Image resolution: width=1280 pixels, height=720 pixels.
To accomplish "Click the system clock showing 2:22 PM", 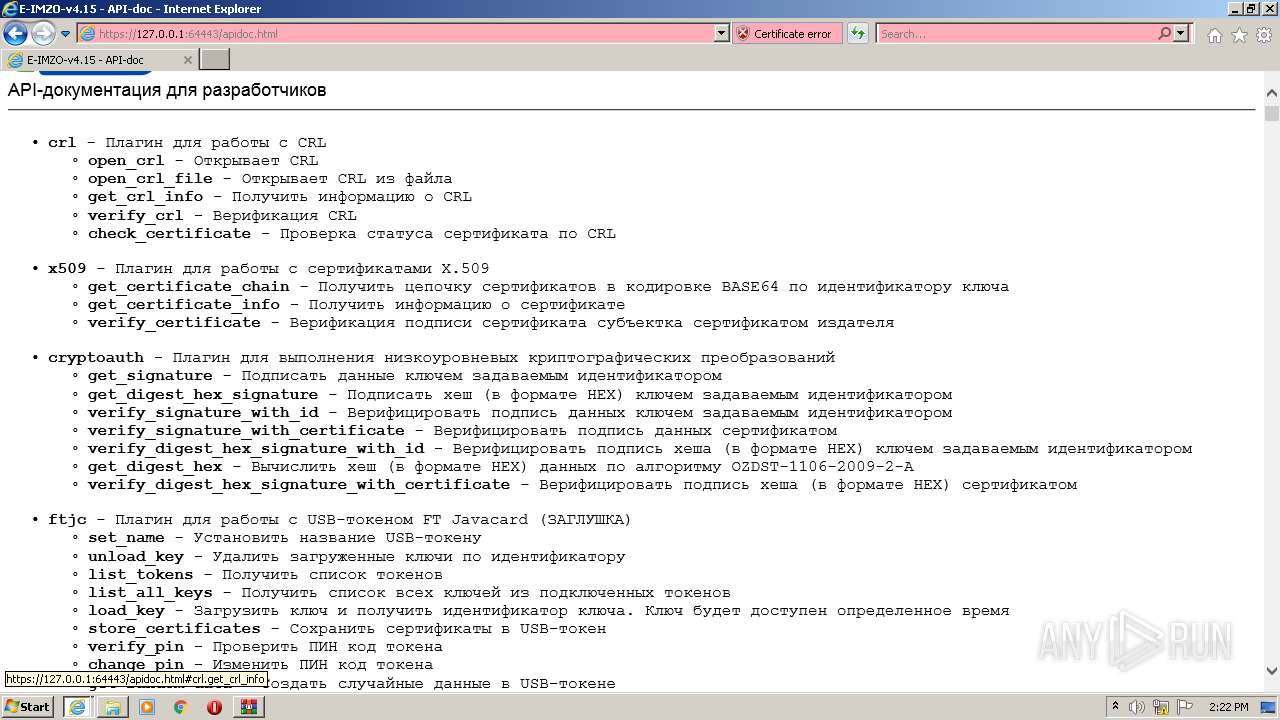I will [x=1227, y=707].
